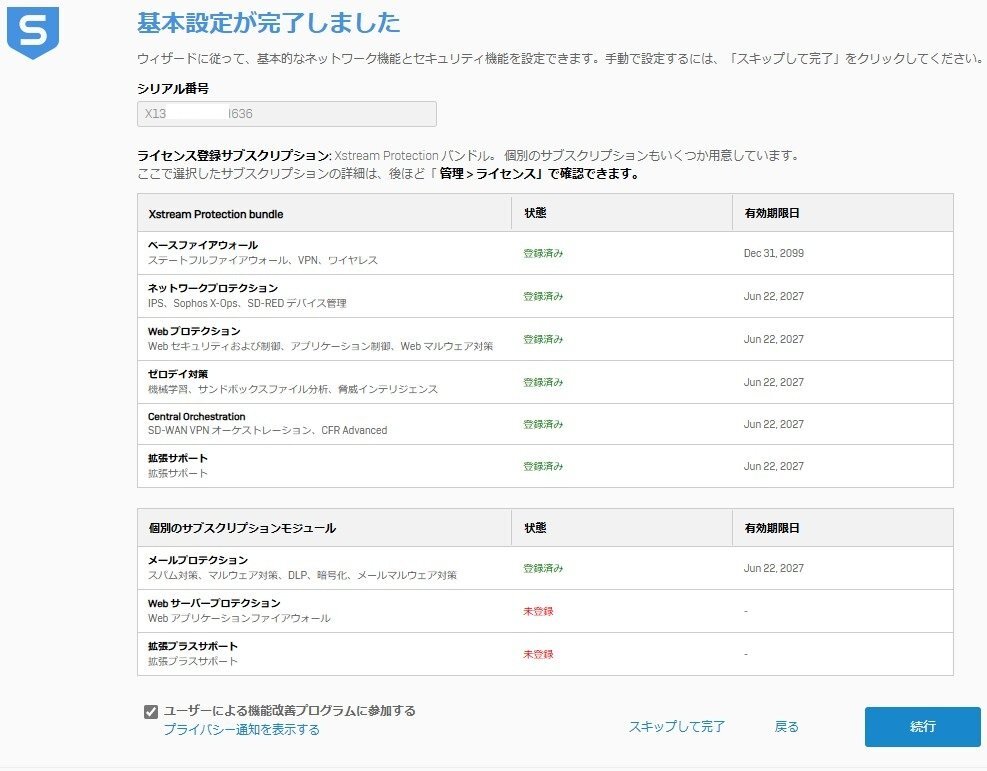
Task: Go back with the 戻る link
Action: coord(786,726)
